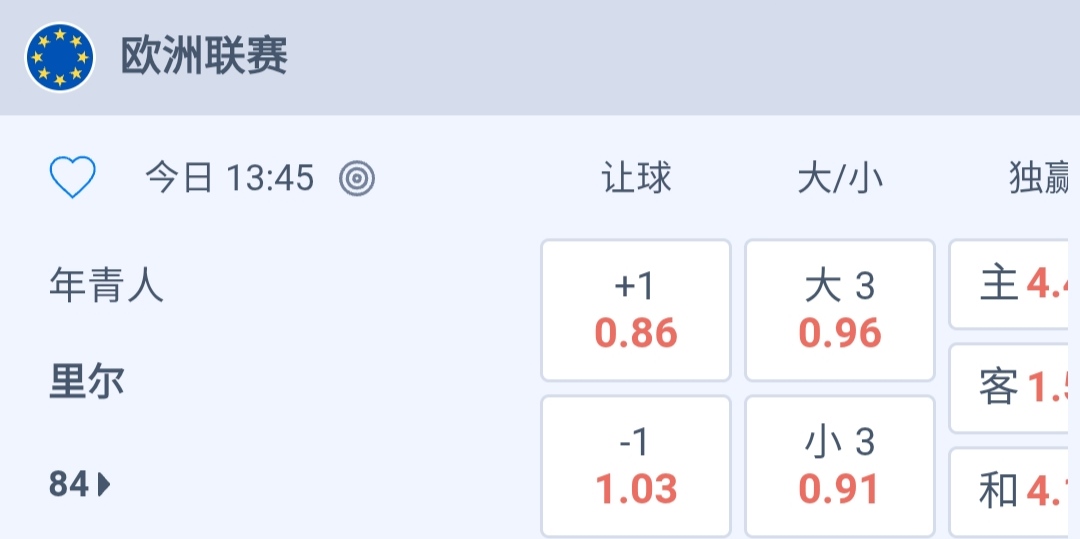Open the 里尔 team name
This screenshot has width=1080, height=539.
87,382
